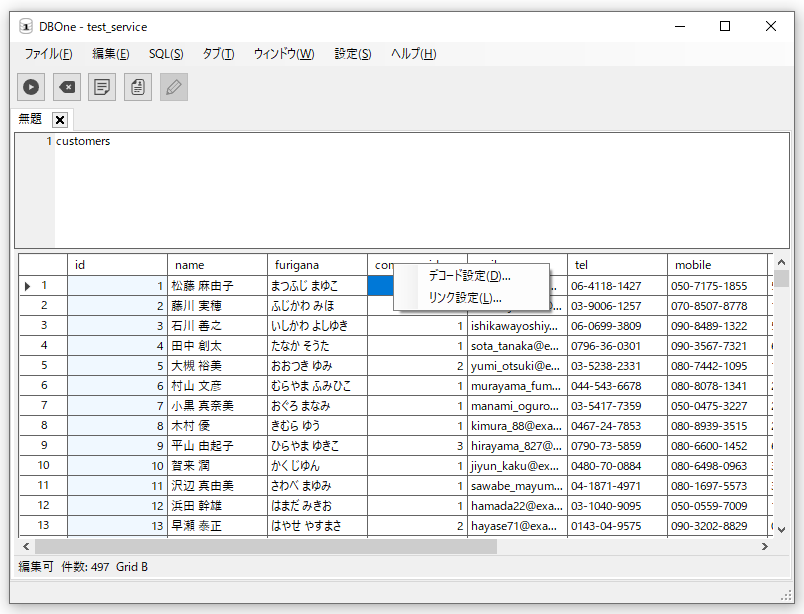Open the SQL(S) menu
The image size is (804, 614).
coord(166,54)
